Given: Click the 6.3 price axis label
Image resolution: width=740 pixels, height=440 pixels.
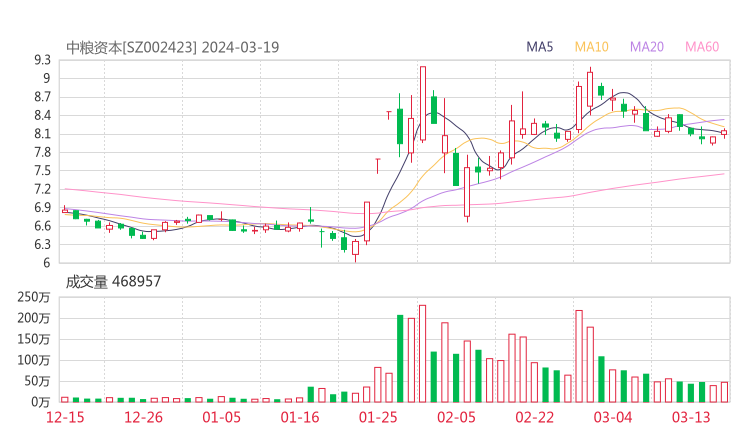Looking at the screenshot, I should tap(42, 245).
